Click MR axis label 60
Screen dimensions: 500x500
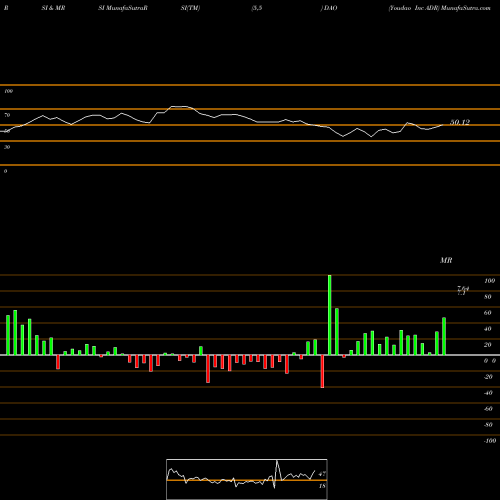488,313
